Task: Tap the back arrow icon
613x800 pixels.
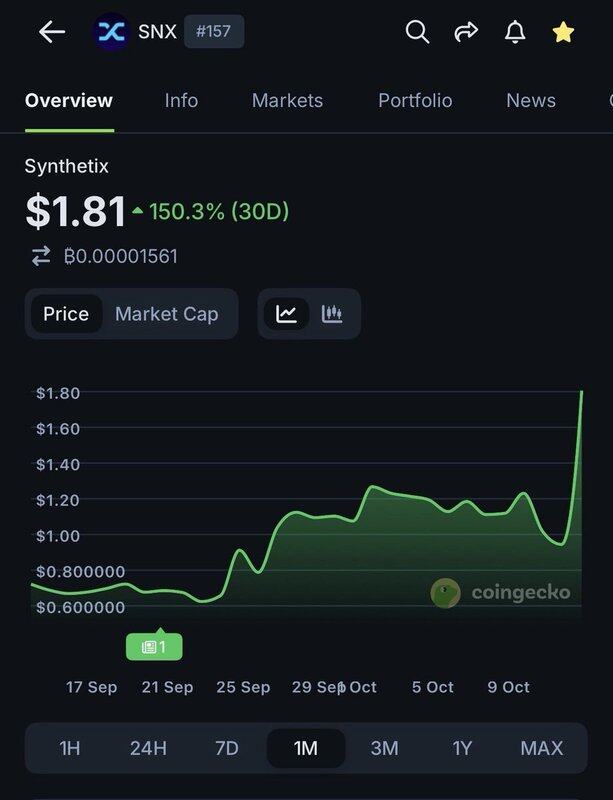Action: point(51,32)
